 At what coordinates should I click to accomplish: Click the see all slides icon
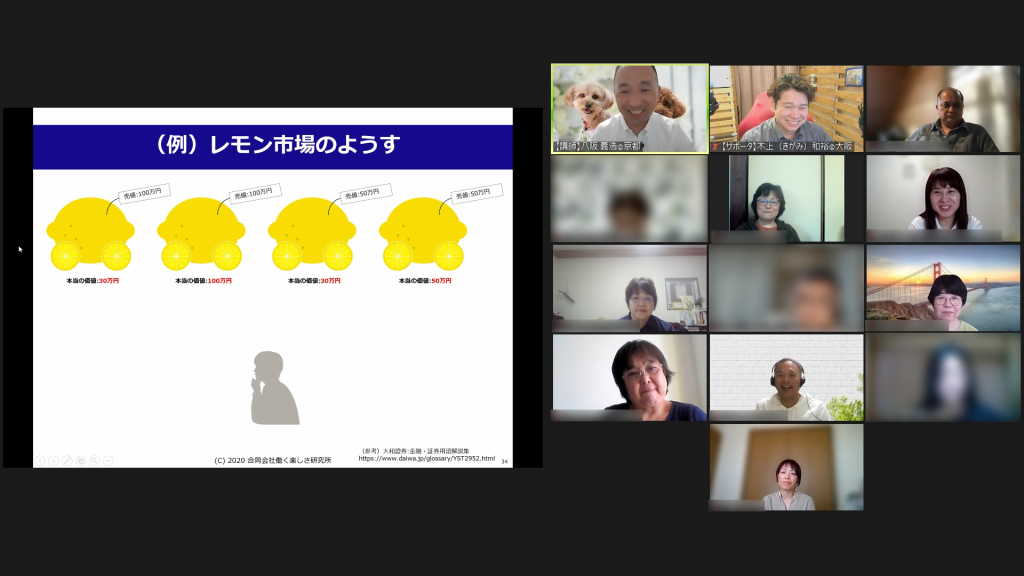[80, 460]
